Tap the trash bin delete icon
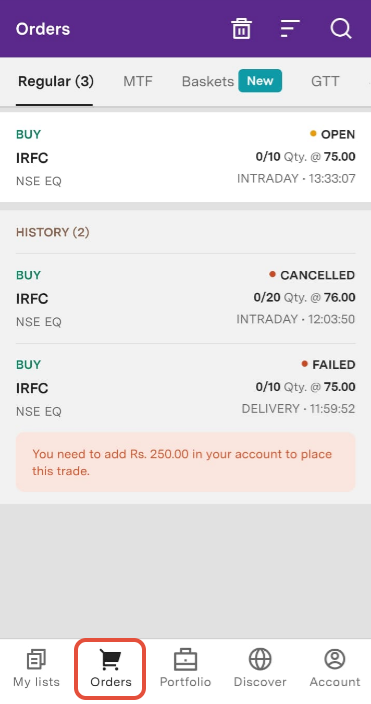 (x=241, y=29)
